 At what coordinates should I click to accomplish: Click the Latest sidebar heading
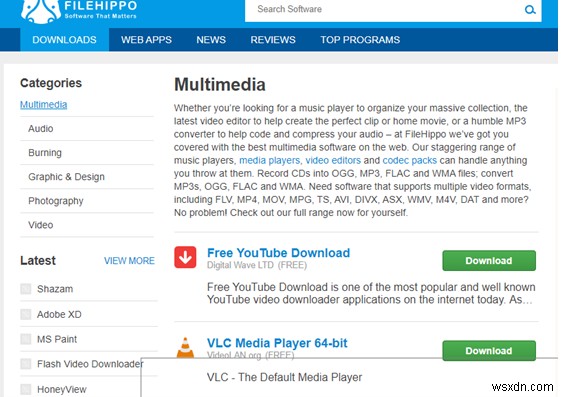click(38, 260)
